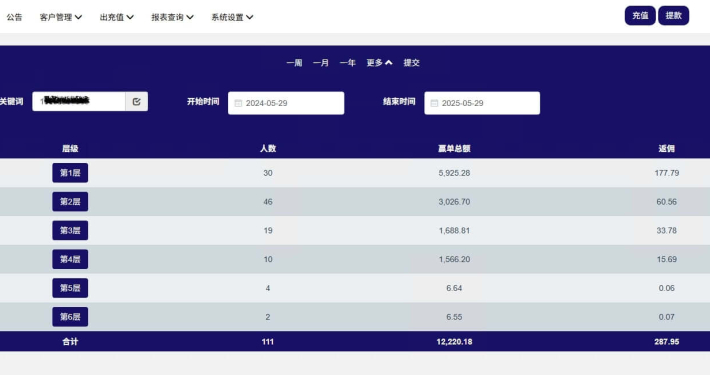Expand the 系统设置 dropdown menu
Image resolution: width=710 pixels, height=375 pixels.
[232, 17]
